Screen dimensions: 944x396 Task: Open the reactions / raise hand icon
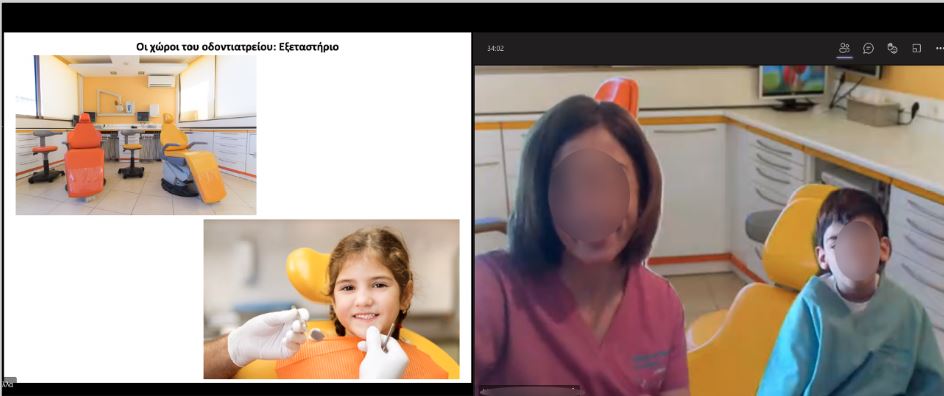click(x=892, y=48)
